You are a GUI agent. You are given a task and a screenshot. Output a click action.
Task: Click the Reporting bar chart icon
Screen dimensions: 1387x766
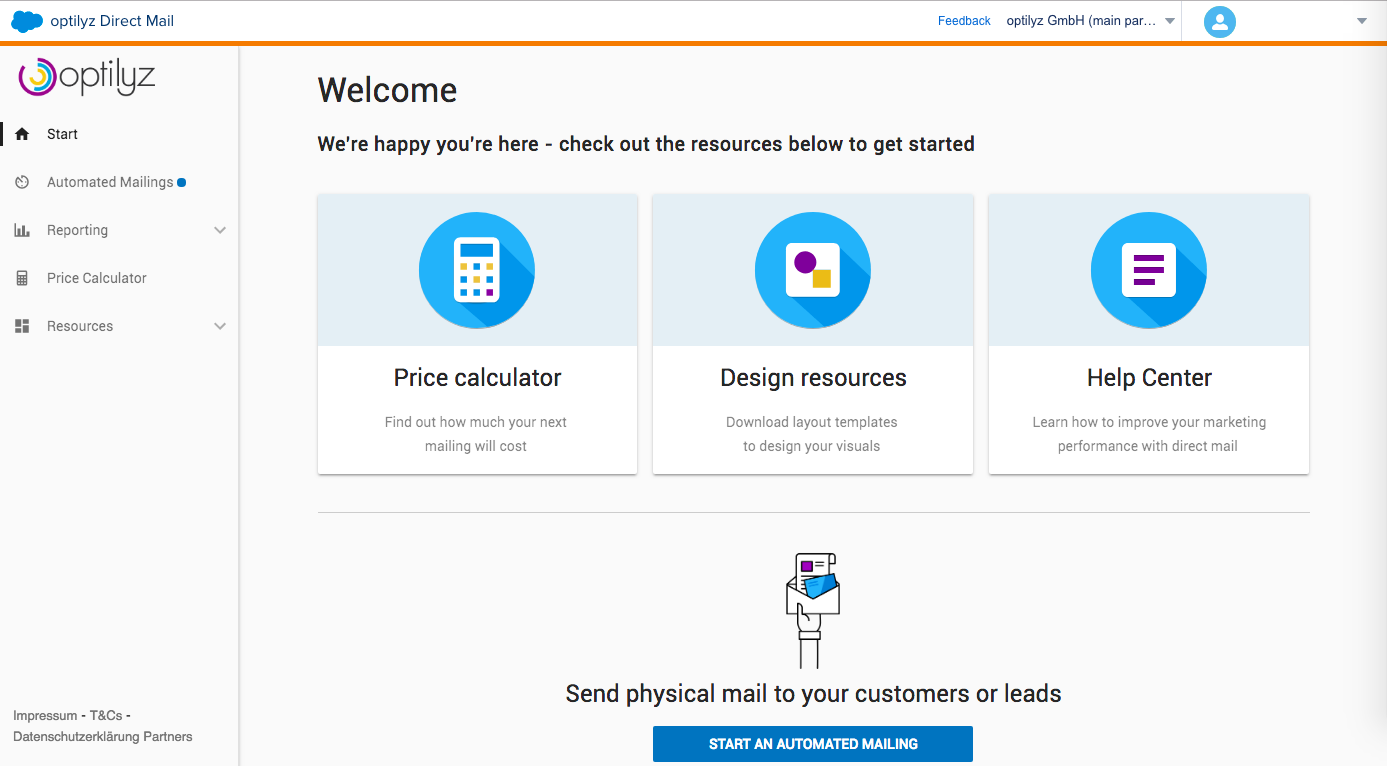pos(22,230)
